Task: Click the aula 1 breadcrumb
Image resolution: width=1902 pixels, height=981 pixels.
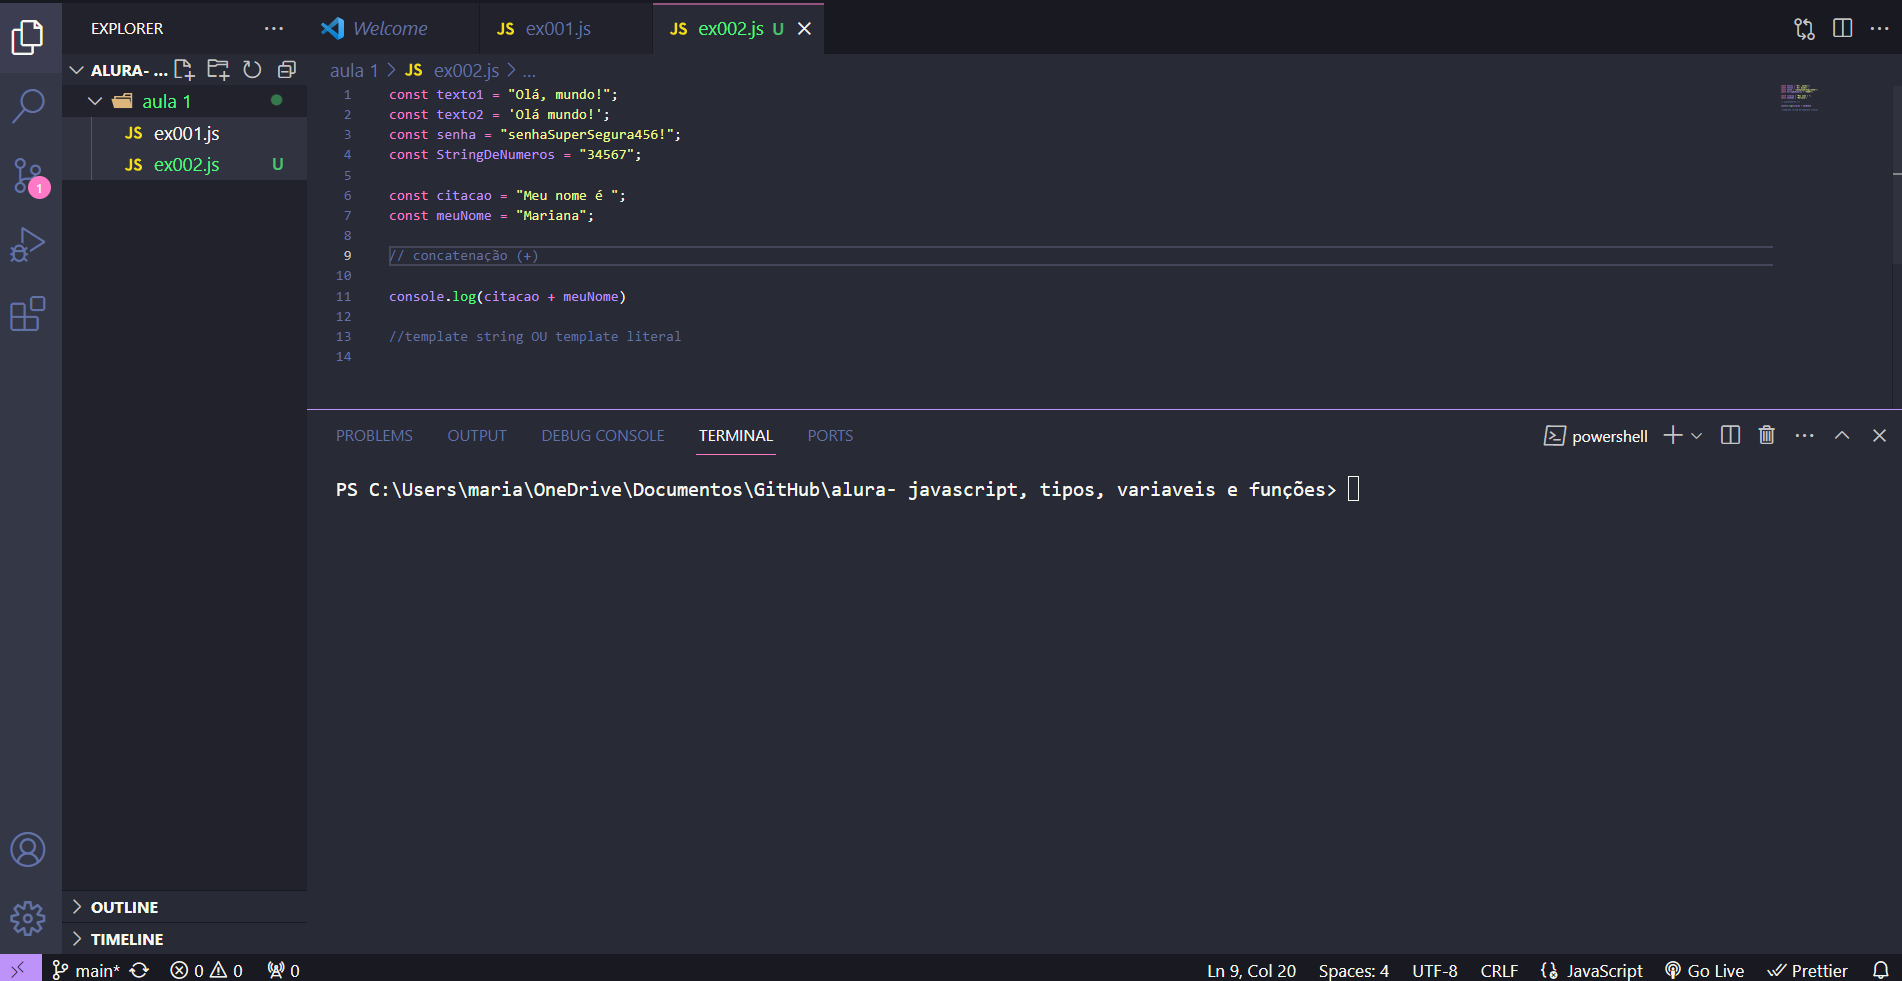Action: 354,71
